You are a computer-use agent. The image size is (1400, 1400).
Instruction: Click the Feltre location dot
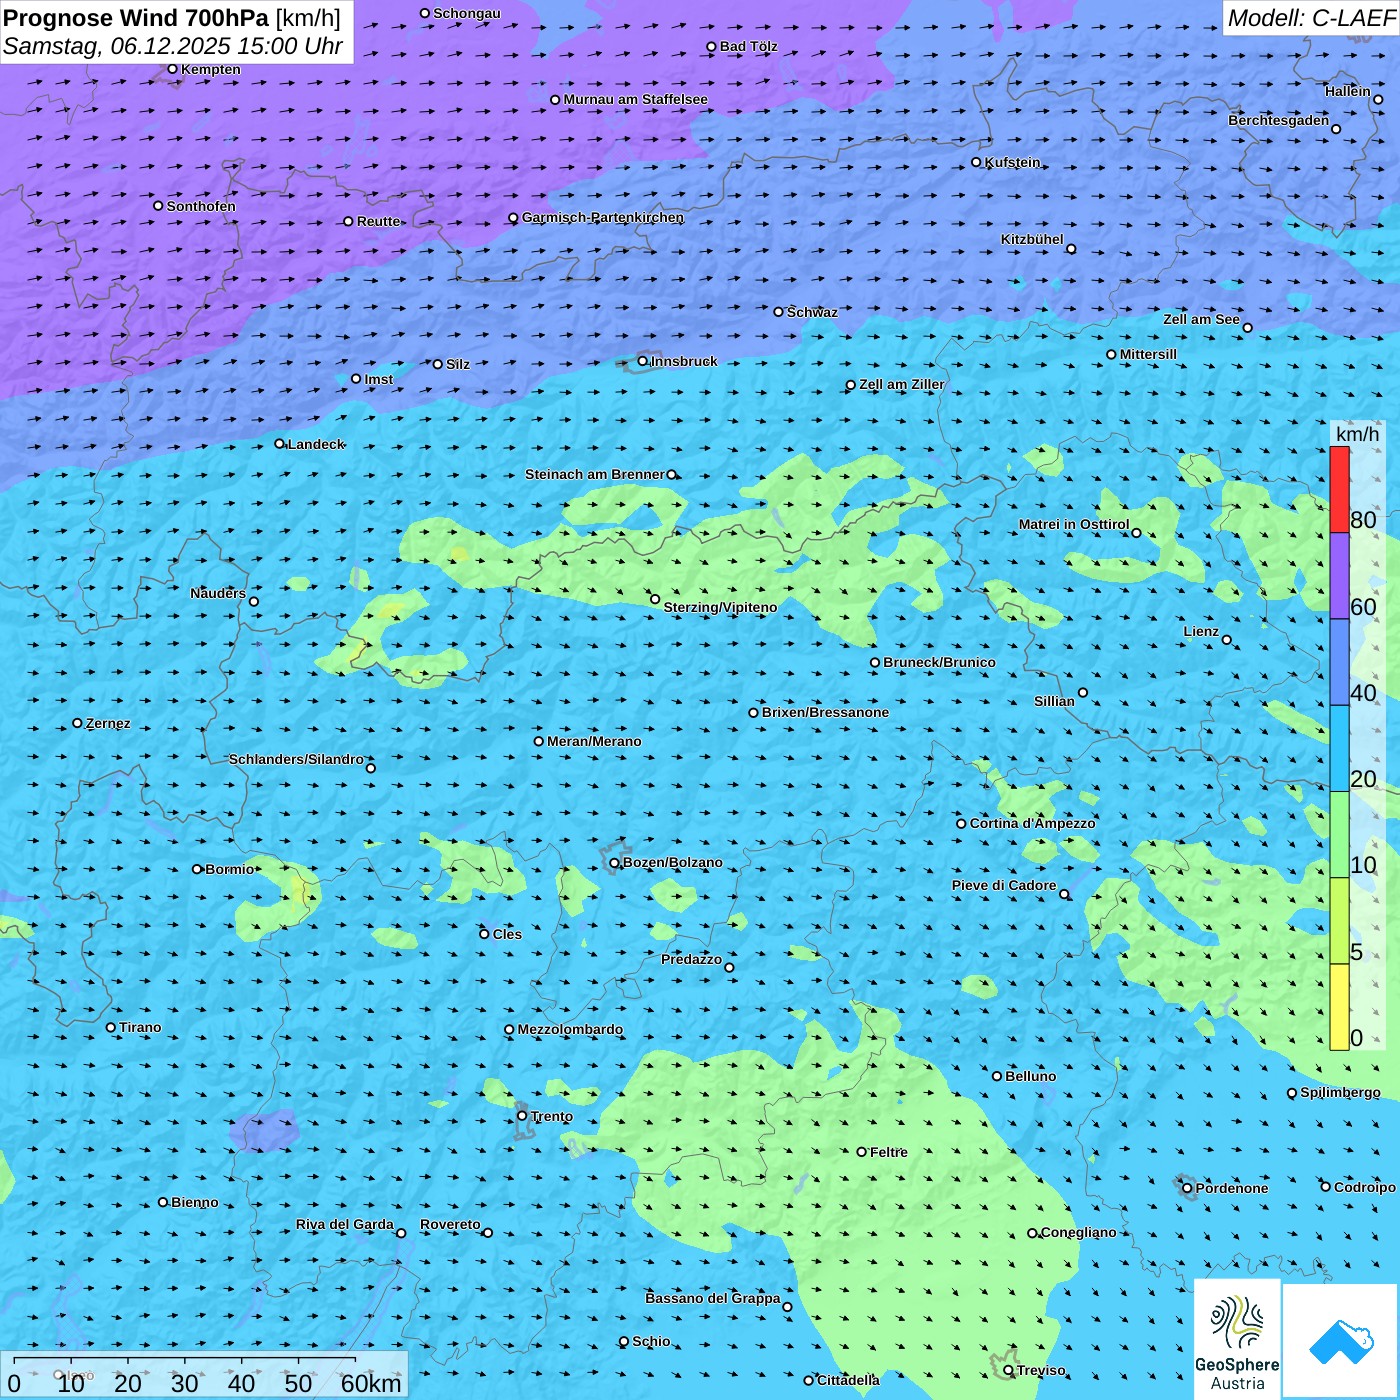[862, 1152]
